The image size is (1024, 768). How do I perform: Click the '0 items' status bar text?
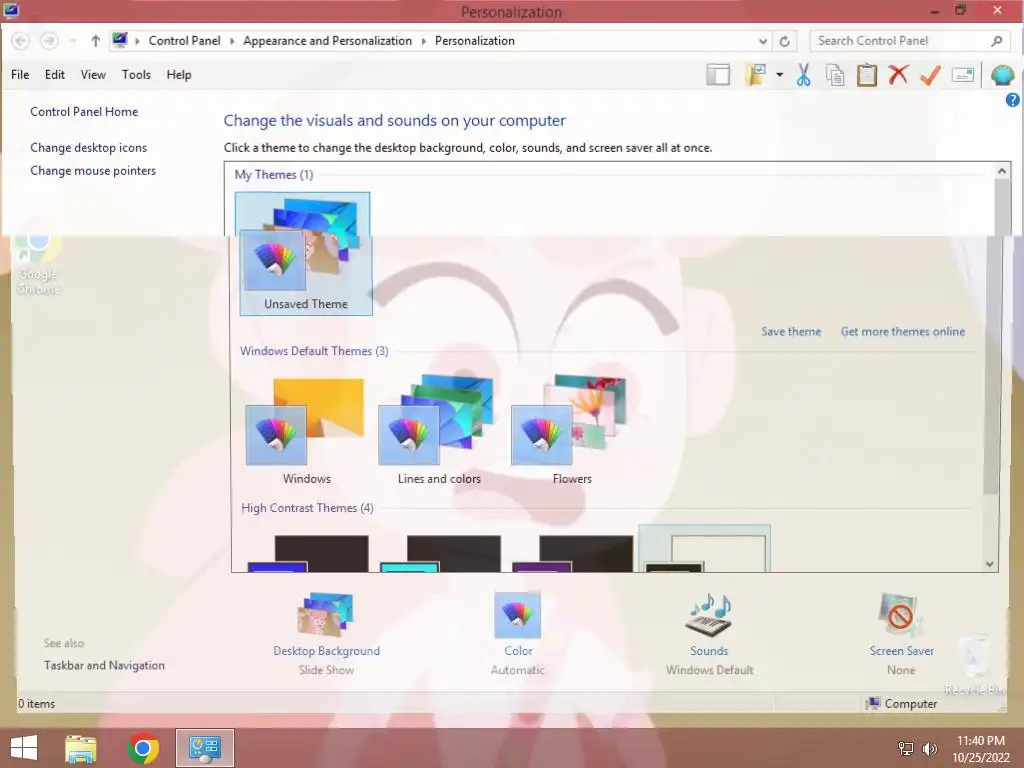(37, 703)
